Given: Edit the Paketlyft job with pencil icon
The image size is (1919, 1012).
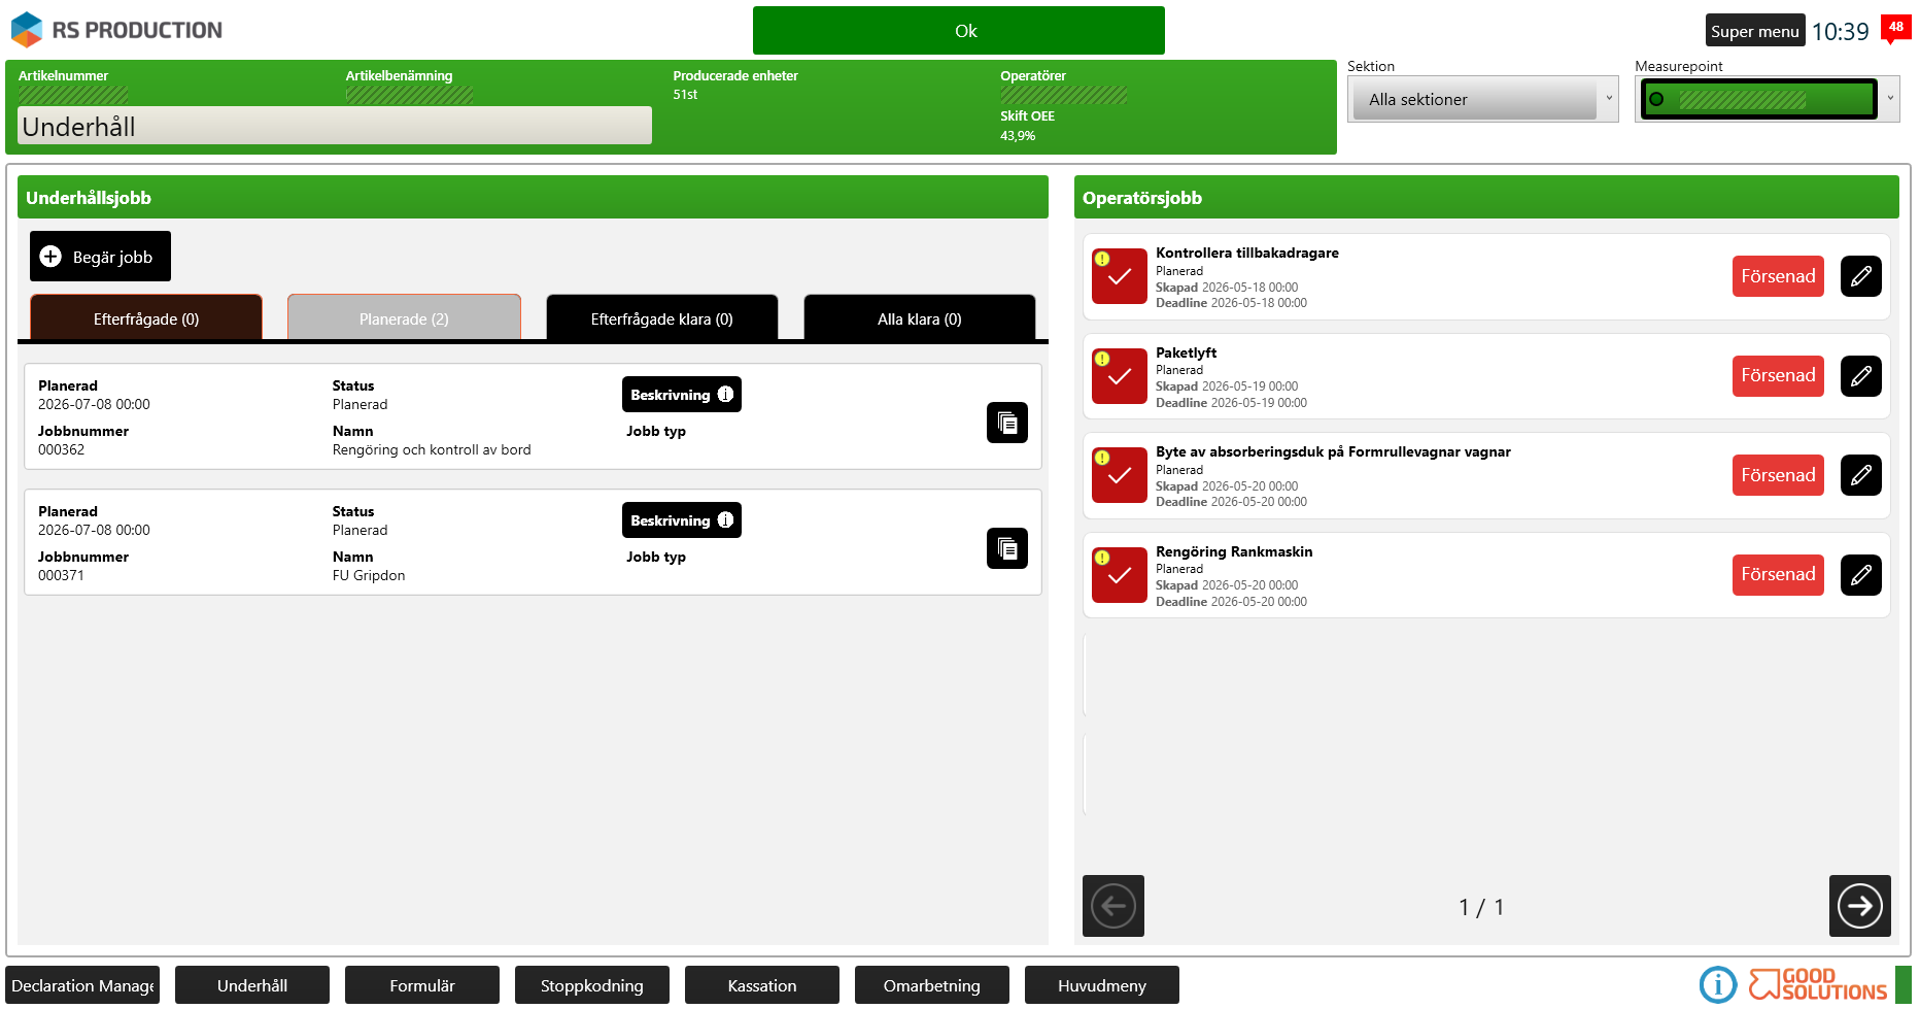Looking at the screenshot, I should click(1860, 376).
